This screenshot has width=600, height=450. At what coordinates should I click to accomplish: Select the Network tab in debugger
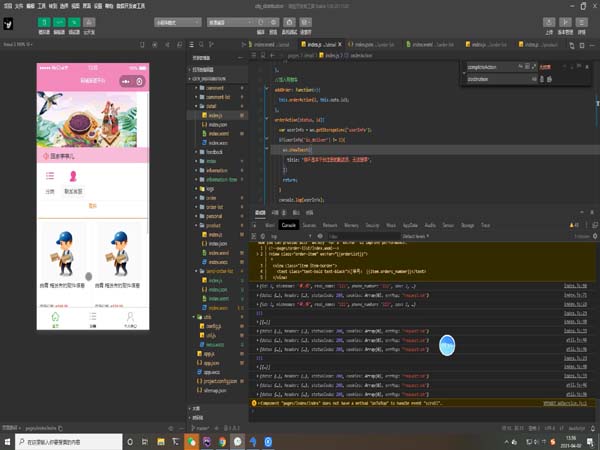[x=329, y=226]
